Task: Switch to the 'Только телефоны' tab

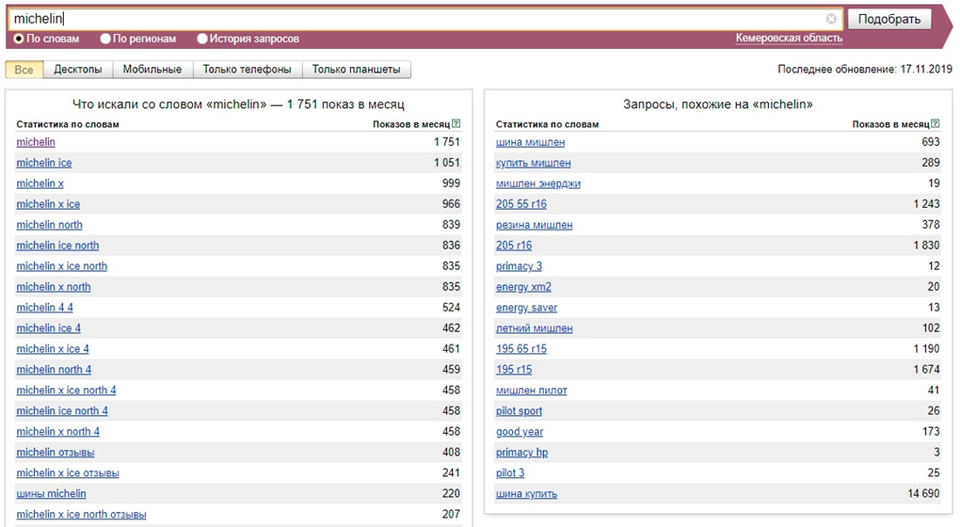Action: 247,70
